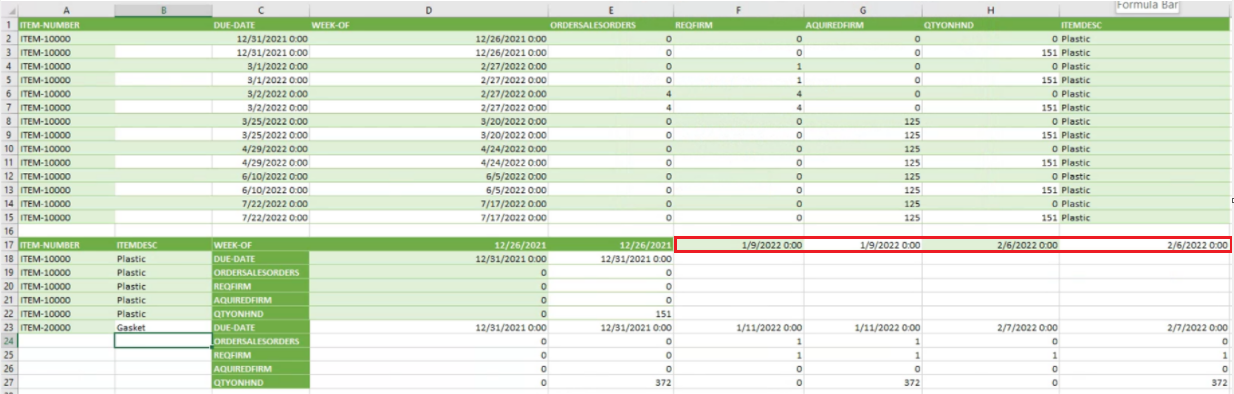
Task: Select REQFIRM label in row 20
Action: 260,285
